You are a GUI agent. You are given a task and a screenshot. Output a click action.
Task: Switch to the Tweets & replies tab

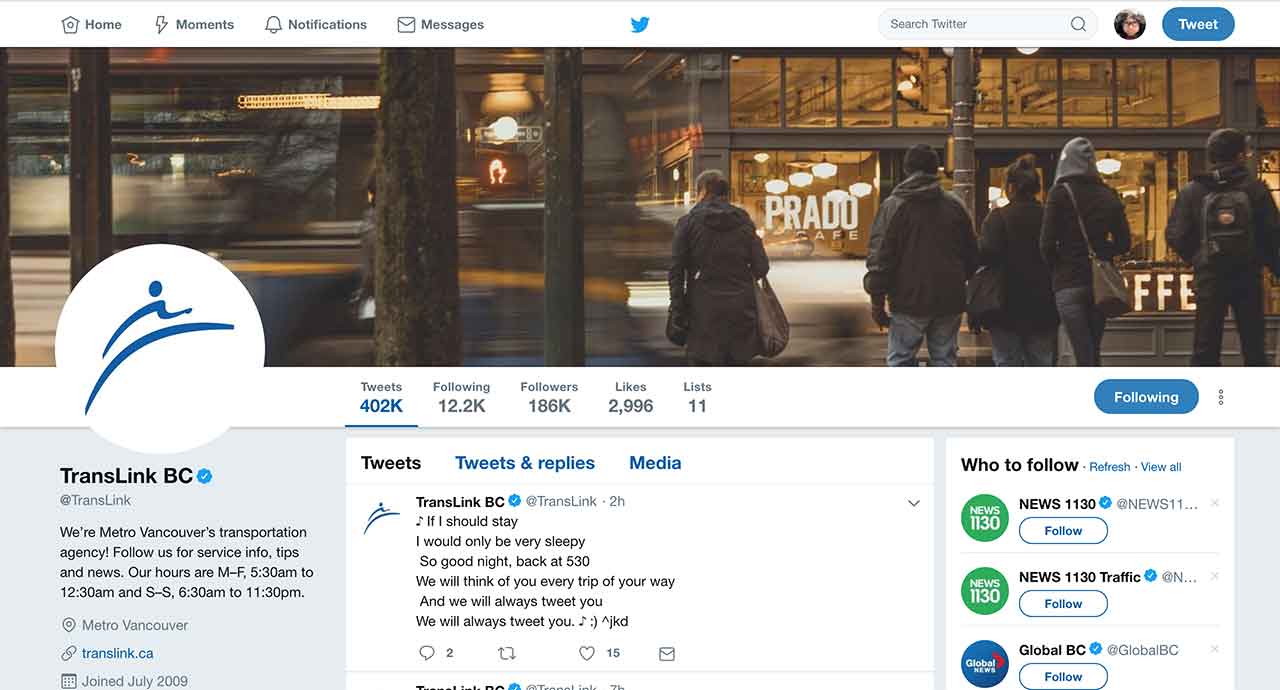pos(524,462)
